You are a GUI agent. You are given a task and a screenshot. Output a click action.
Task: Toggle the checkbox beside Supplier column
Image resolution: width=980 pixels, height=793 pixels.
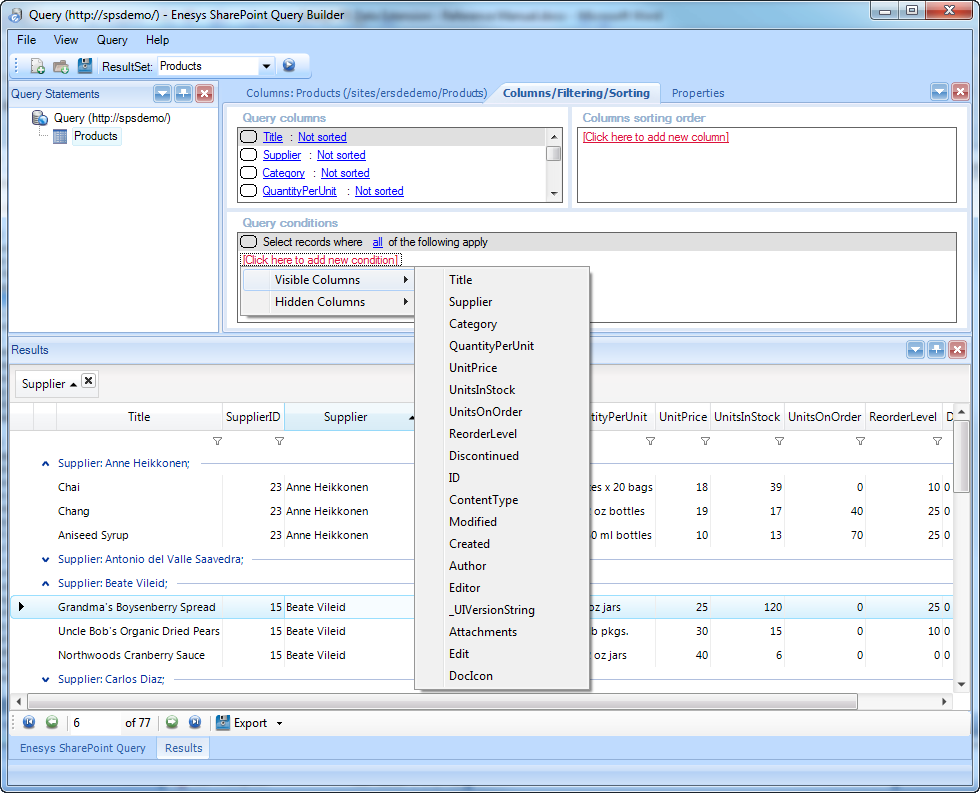point(249,155)
